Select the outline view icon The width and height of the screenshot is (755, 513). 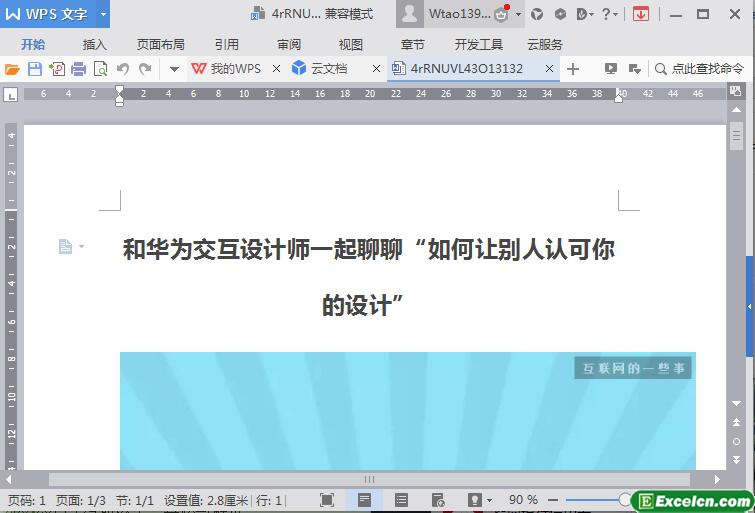coord(401,500)
